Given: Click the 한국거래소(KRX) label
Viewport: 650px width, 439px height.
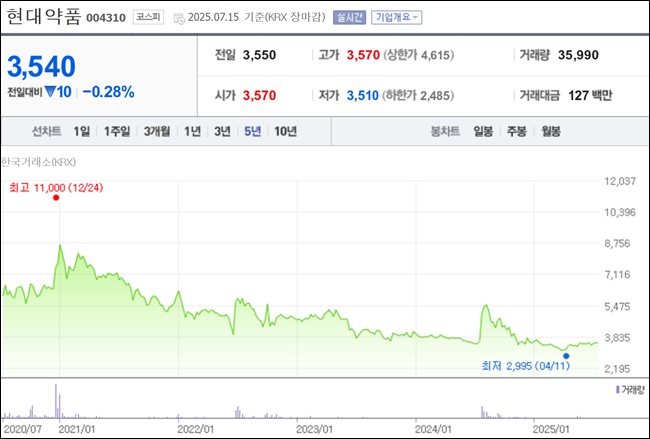Looking at the screenshot, I should 38,162.
